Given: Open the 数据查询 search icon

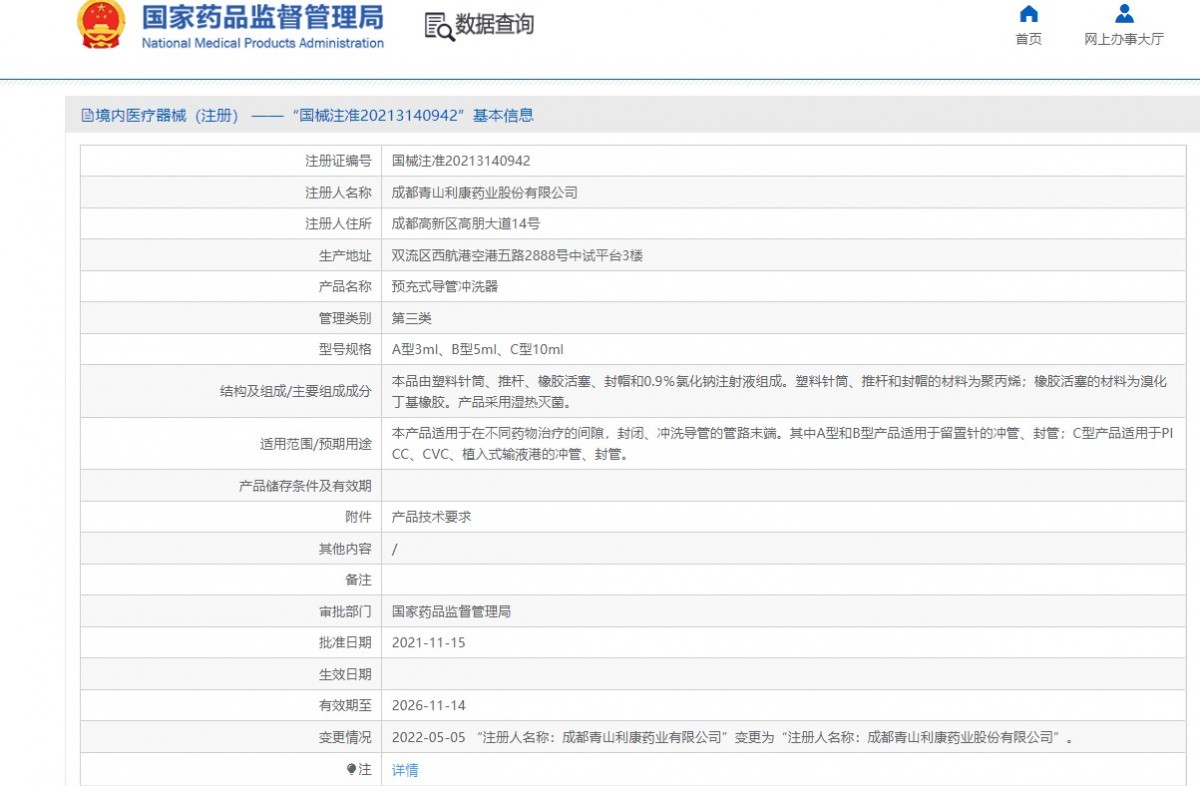Looking at the screenshot, I should 439,27.
